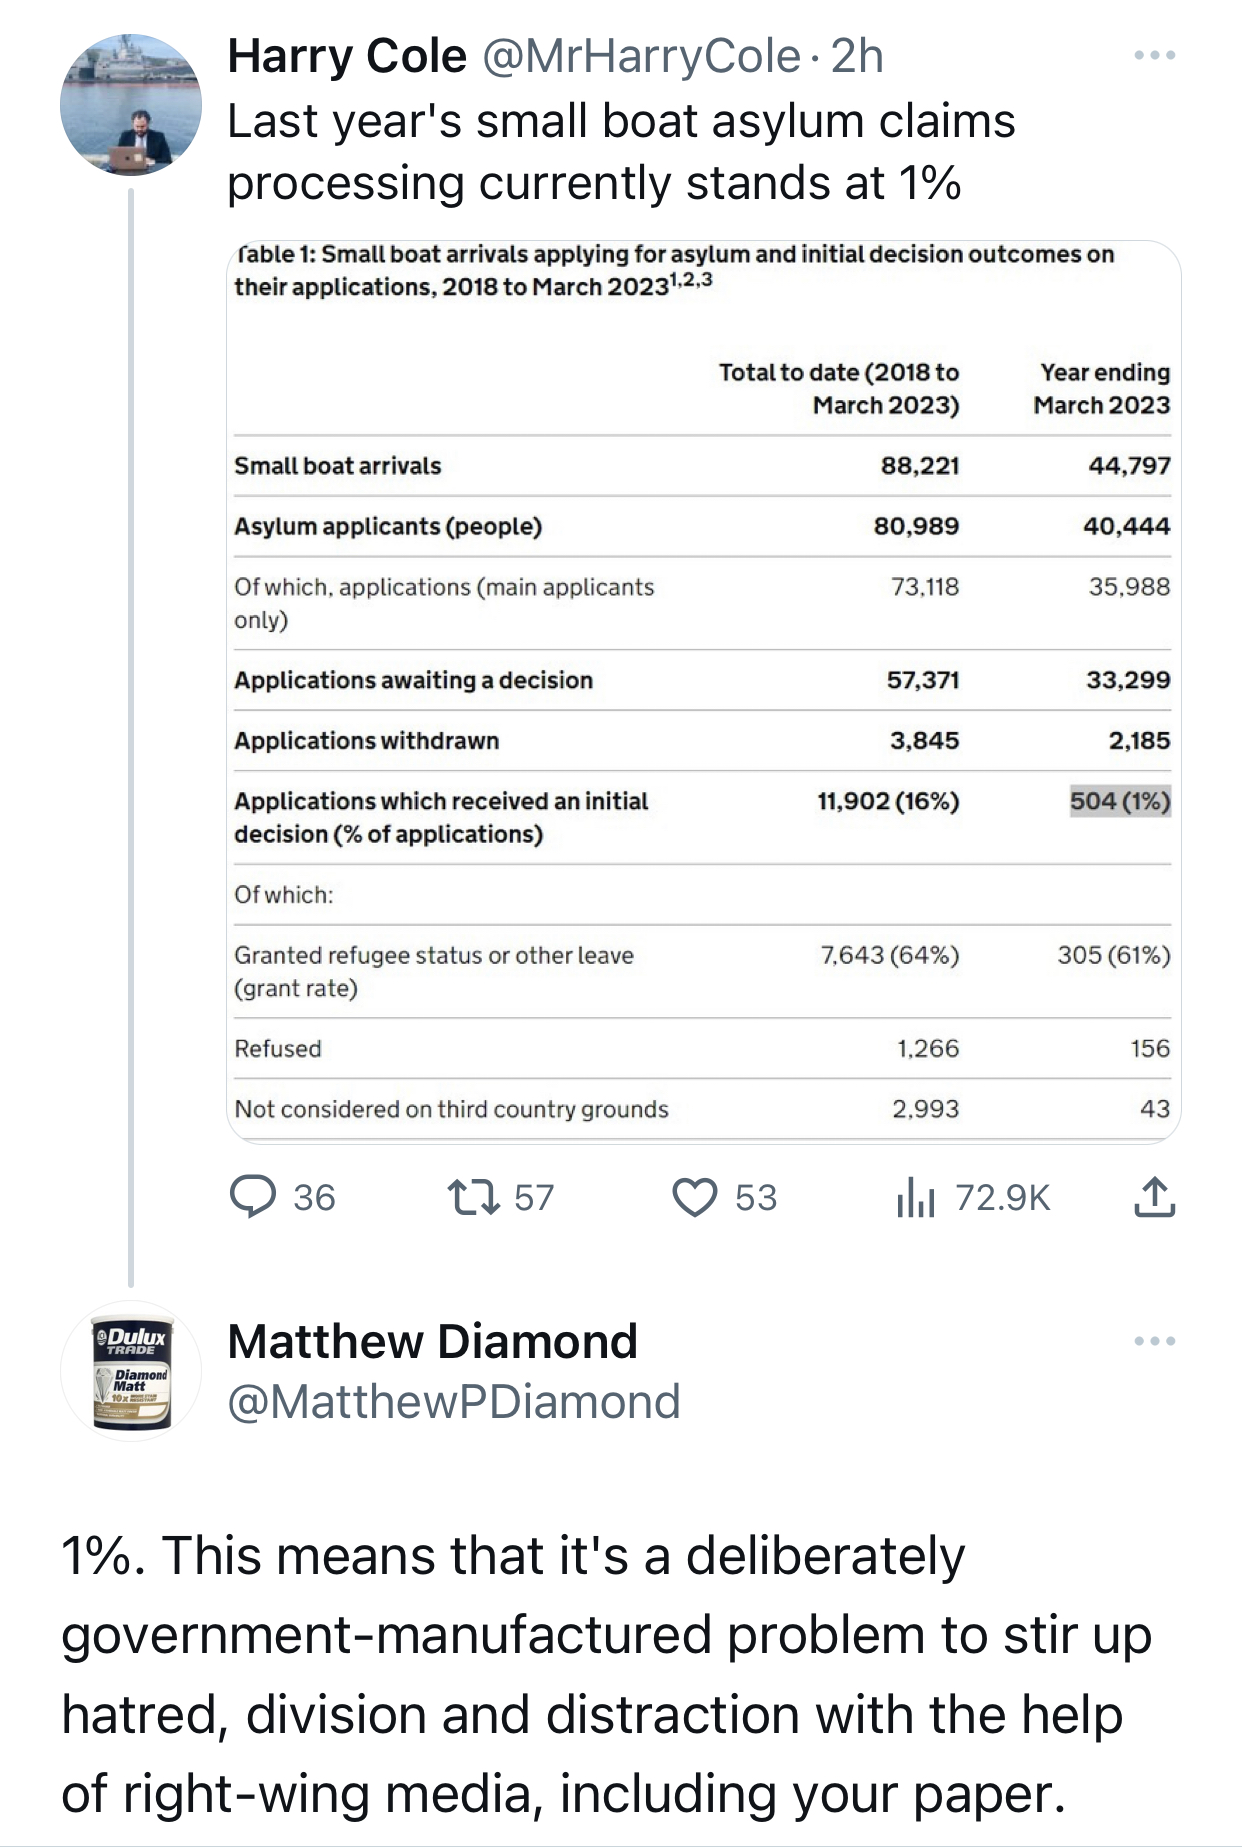1242x1847 pixels.
Task: Open Matthew Diamond's Dulux avatar
Action: 131,1371
